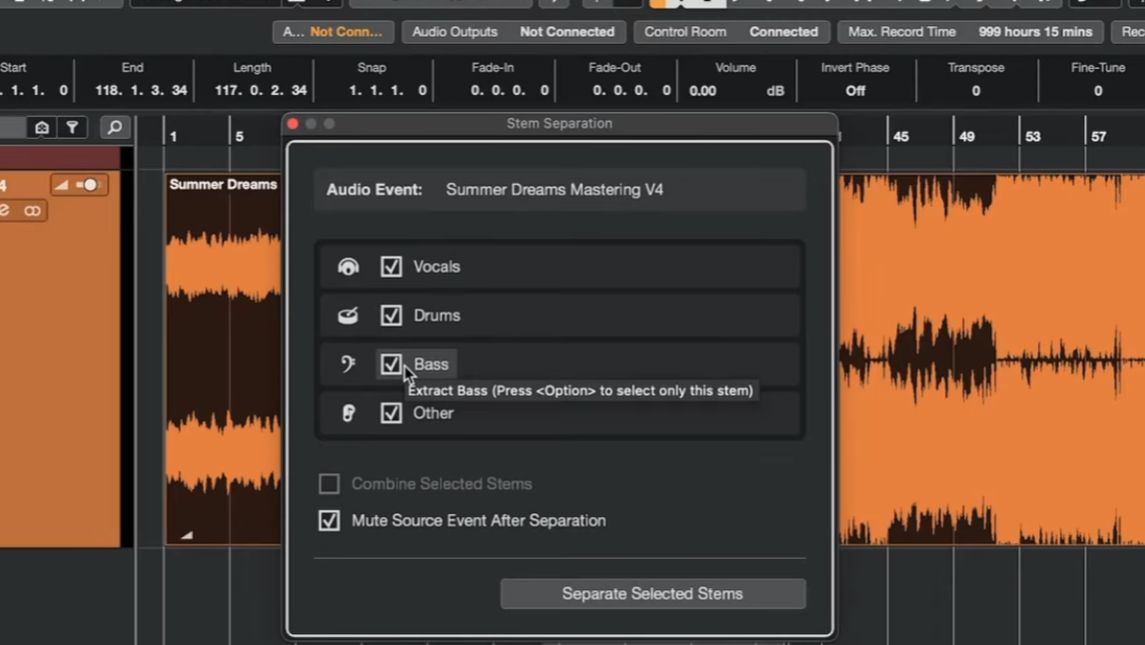Image resolution: width=1145 pixels, height=645 pixels.
Task: Click Separate Selected Stems button
Action: pyautogui.click(x=653, y=594)
